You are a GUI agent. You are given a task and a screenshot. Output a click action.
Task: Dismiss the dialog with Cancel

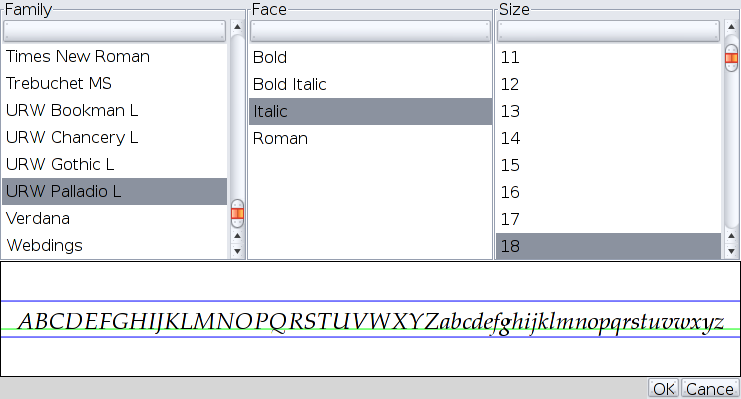[x=710, y=389]
